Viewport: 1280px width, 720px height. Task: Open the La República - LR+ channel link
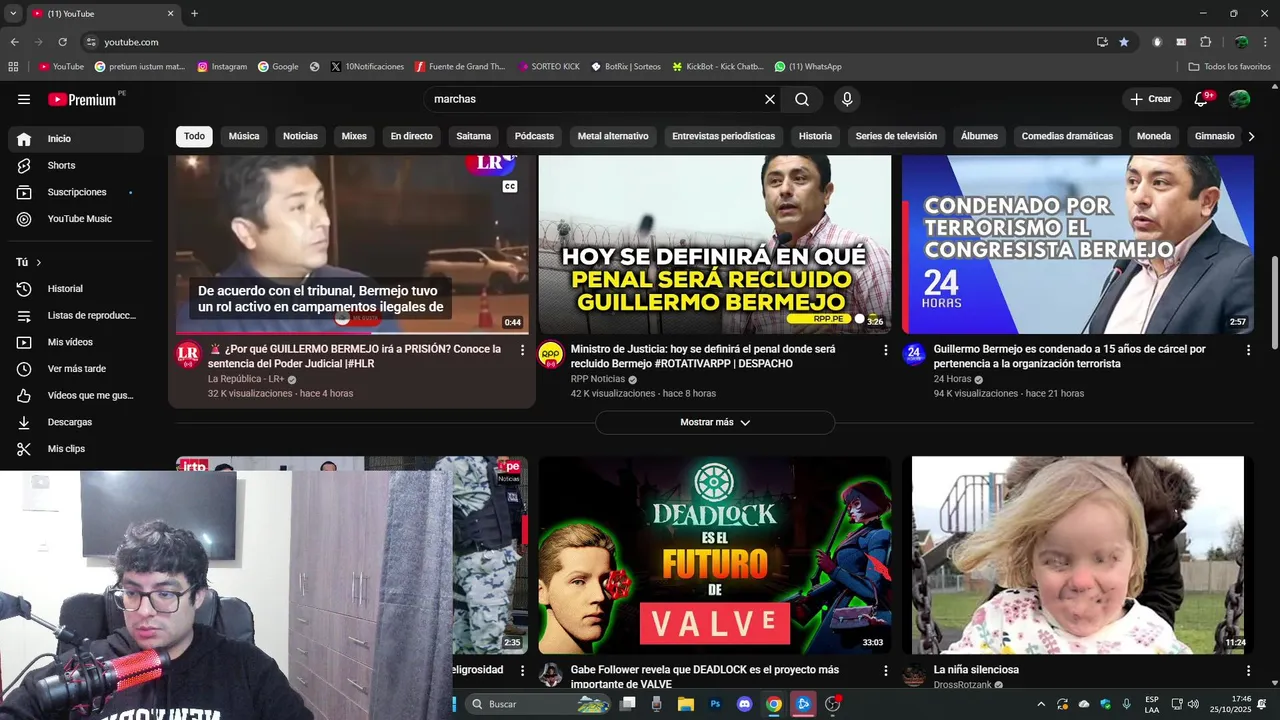tap(246, 380)
